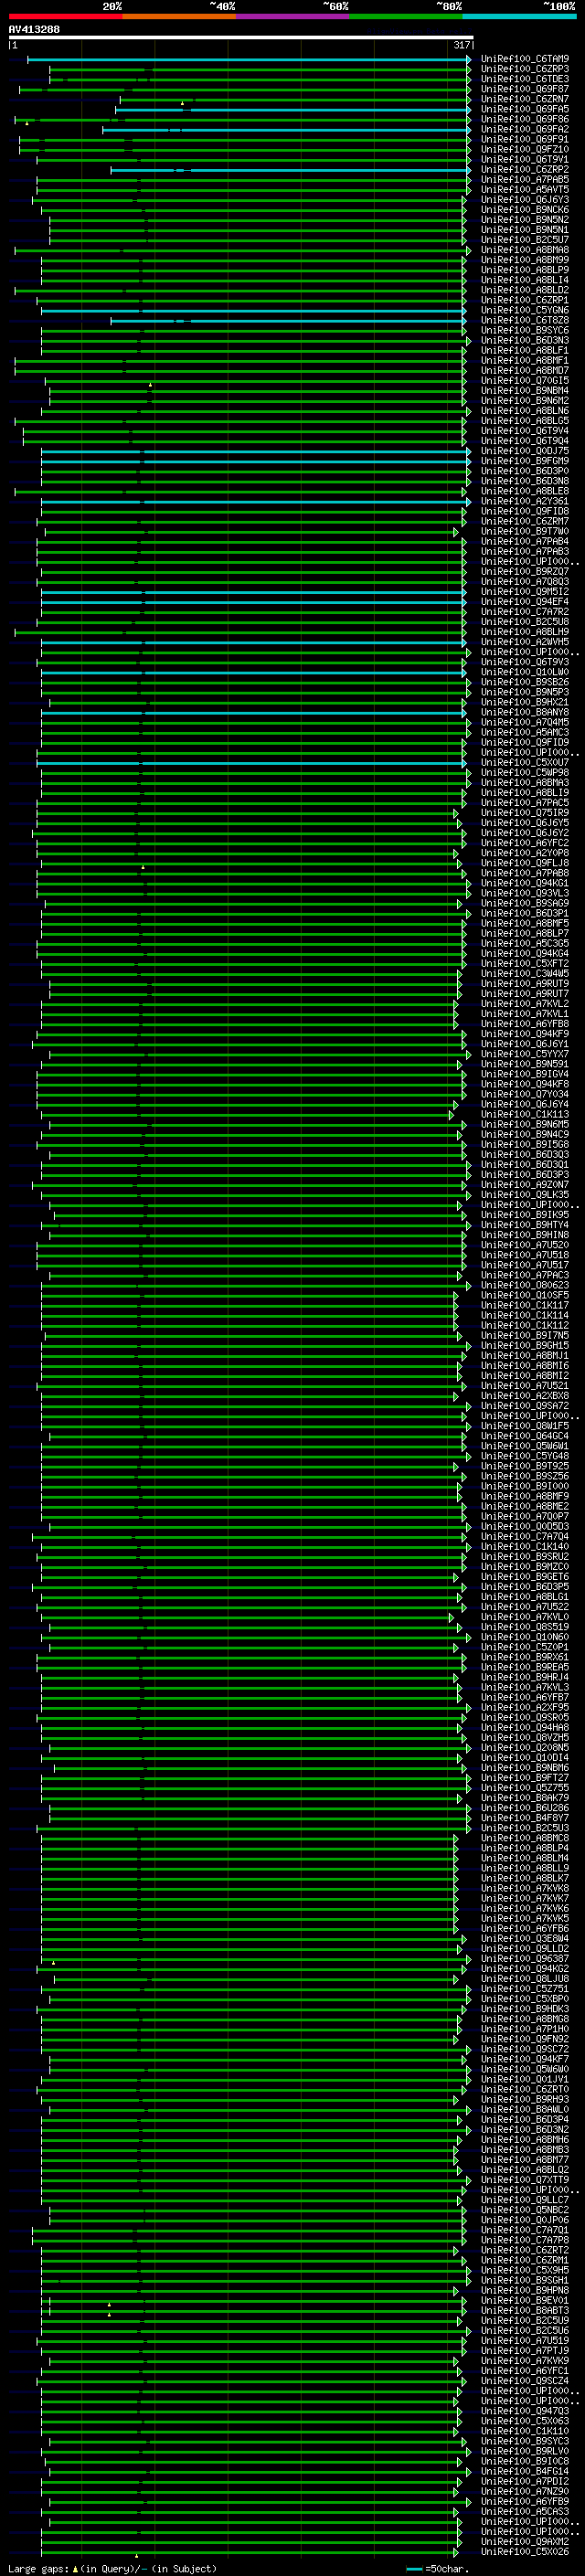Select the UniRef100_B4FG14 hit label
Viewport: 585px width, 2576px height.
(525, 2471)
